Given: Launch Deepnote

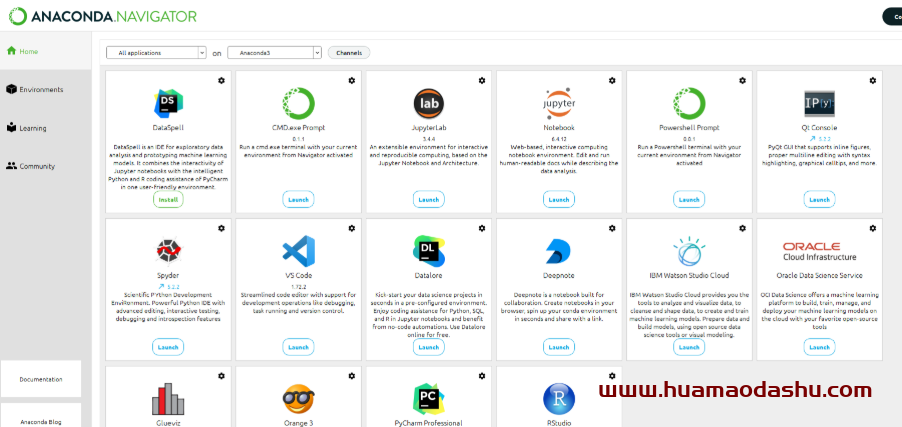Looking at the screenshot, I should tap(559, 347).
